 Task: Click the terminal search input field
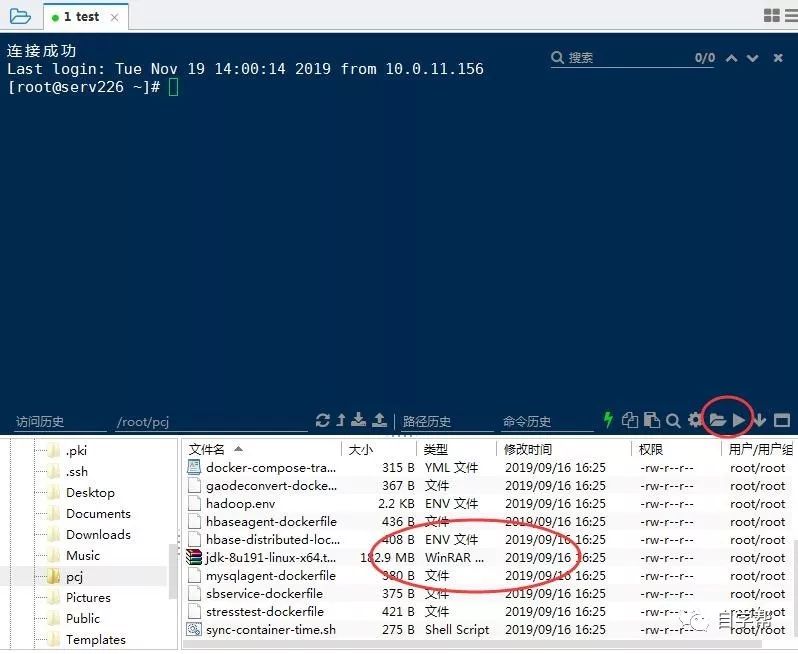click(631, 58)
